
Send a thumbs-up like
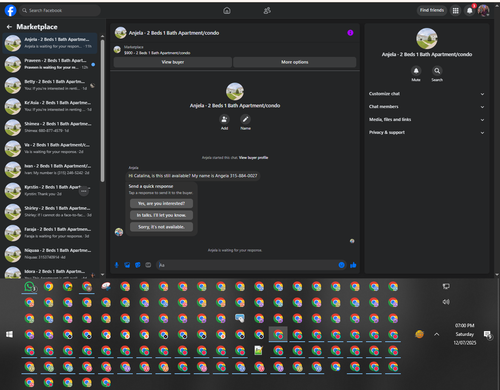pos(353,265)
